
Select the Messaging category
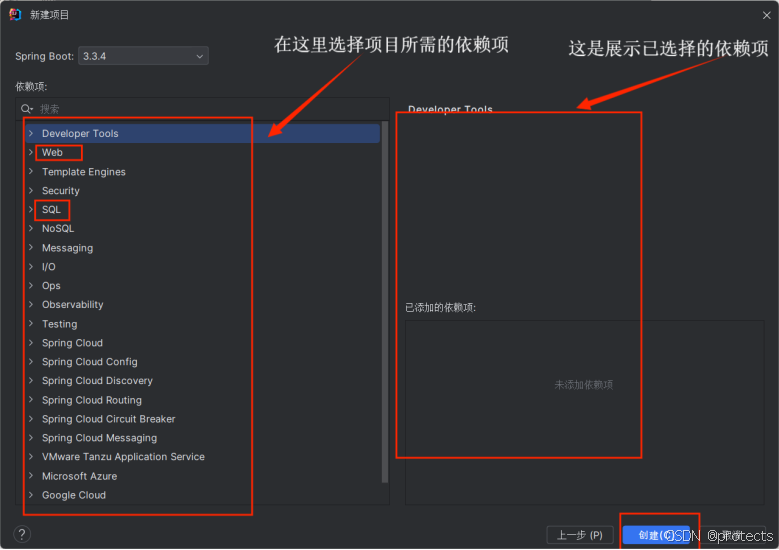pos(67,248)
